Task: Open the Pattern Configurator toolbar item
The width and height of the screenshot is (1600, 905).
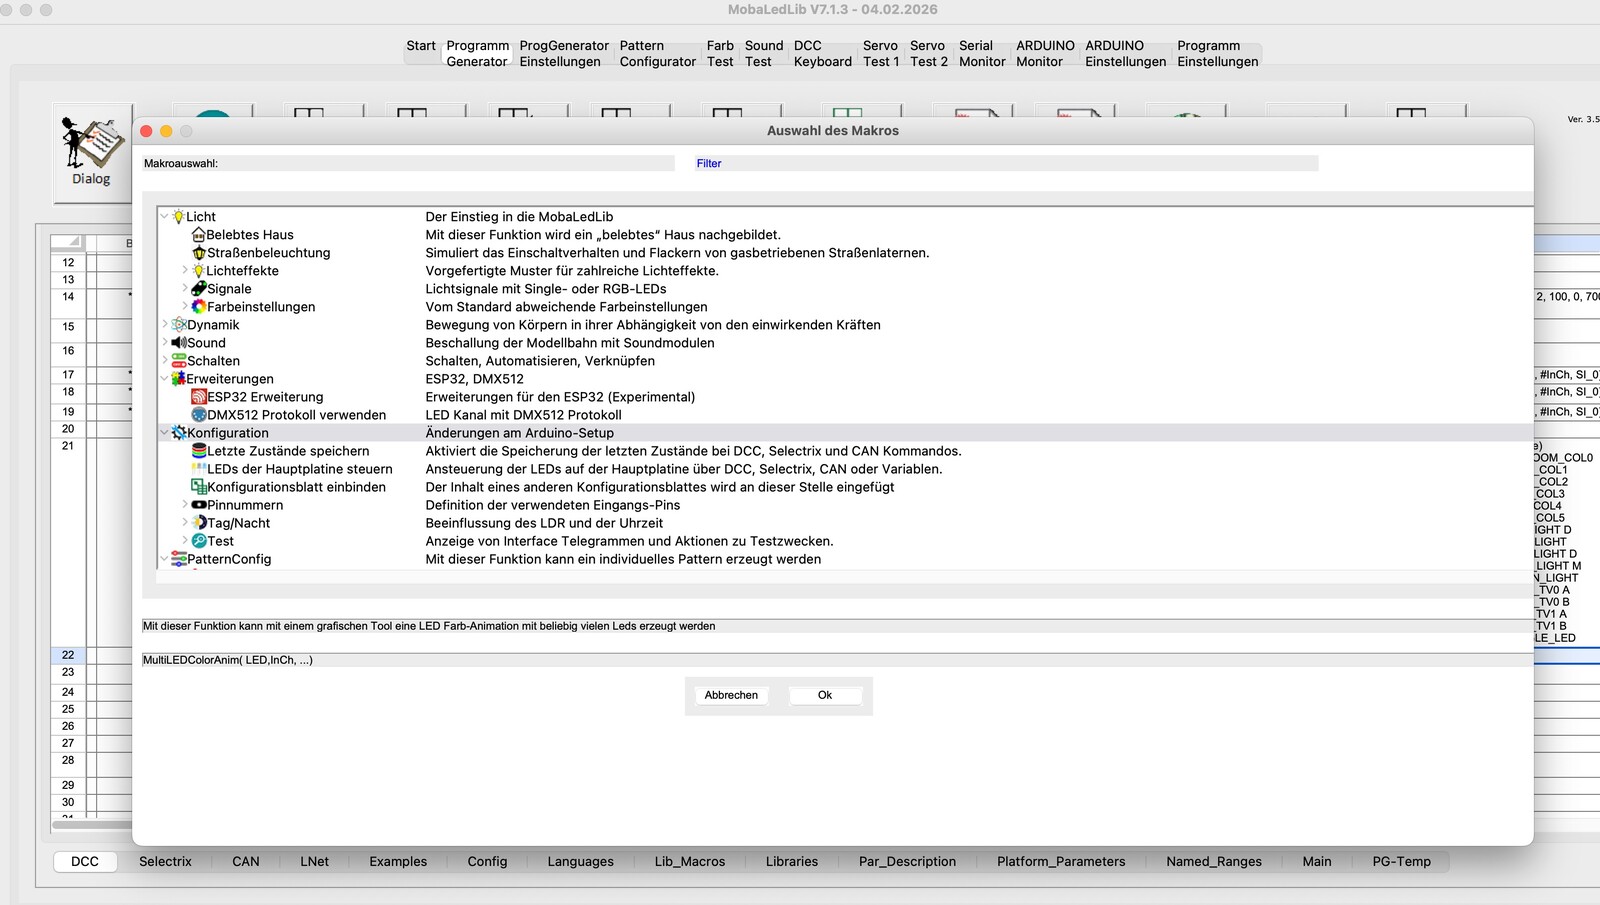Action: click(x=657, y=54)
